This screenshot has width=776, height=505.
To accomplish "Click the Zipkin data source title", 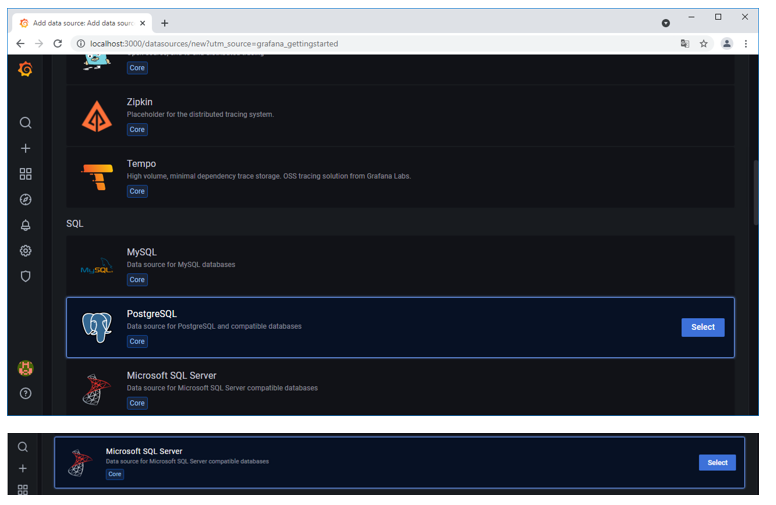I will tap(140, 102).
